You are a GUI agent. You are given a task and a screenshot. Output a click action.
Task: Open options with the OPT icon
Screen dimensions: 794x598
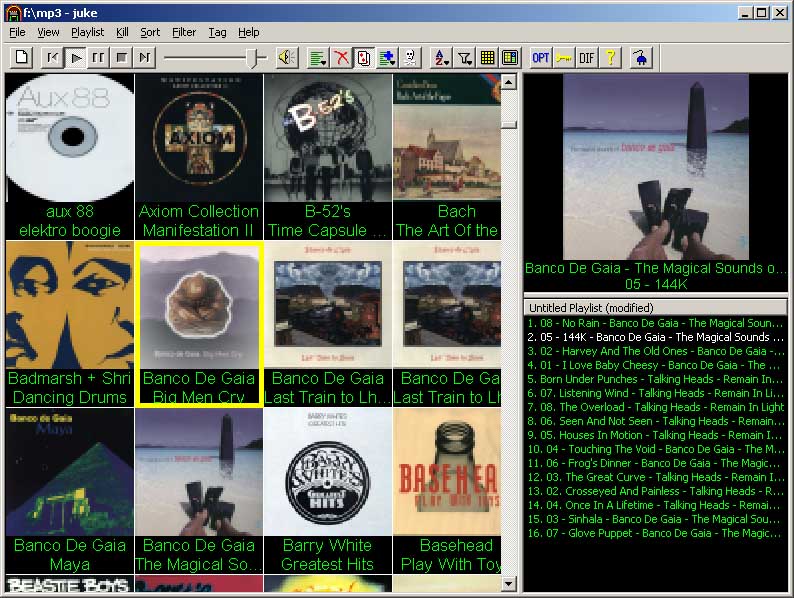541,58
